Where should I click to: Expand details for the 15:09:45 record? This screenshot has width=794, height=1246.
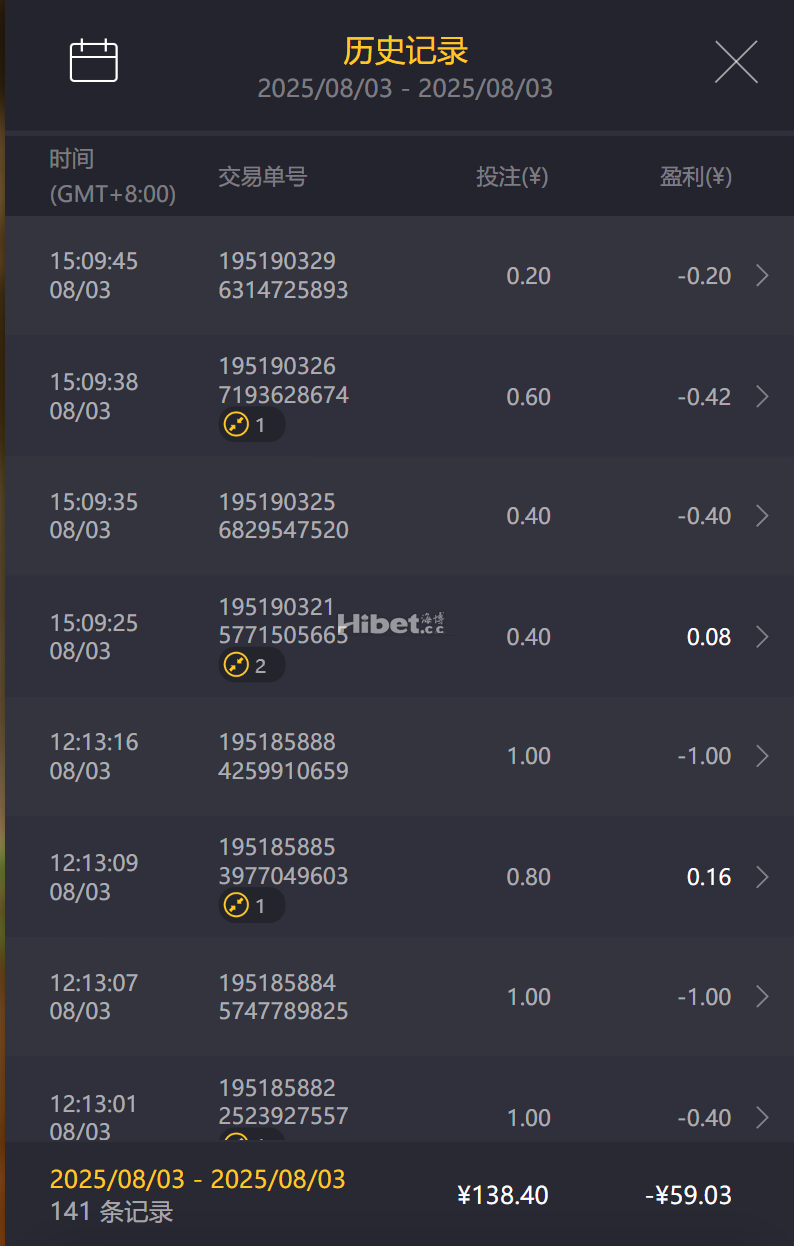[762, 276]
